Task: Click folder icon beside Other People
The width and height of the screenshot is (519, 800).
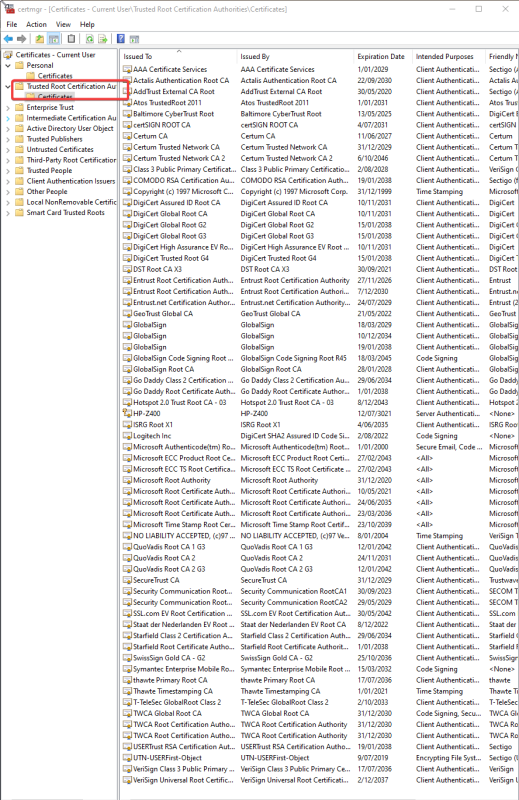Action: pyautogui.click(x=19, y=191)
